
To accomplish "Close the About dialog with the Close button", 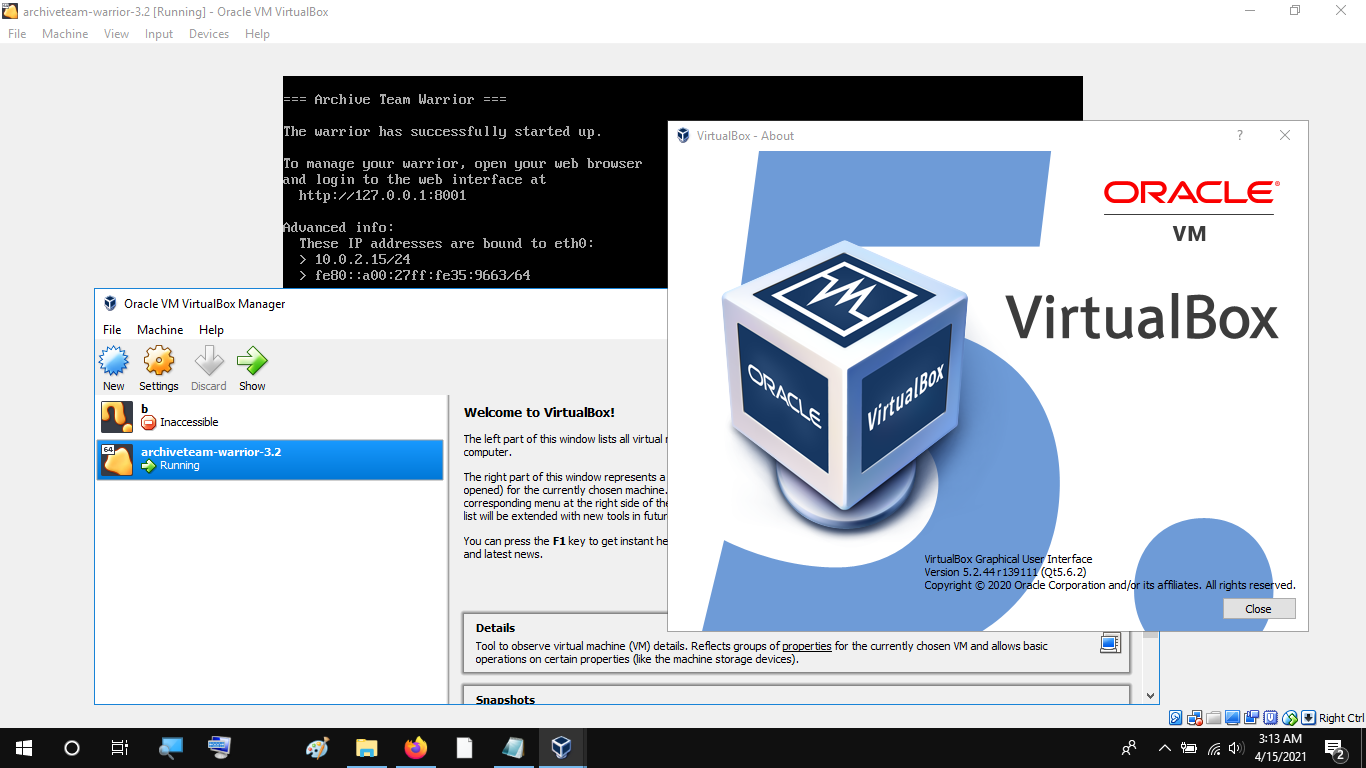I will (x=1258, y=609).
